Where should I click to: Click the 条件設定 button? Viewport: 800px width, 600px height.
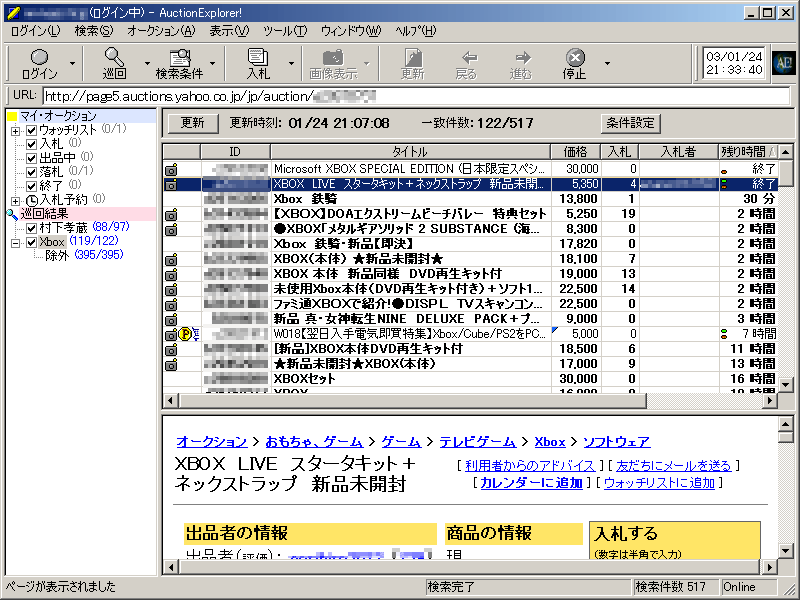[x=630, y=123]
